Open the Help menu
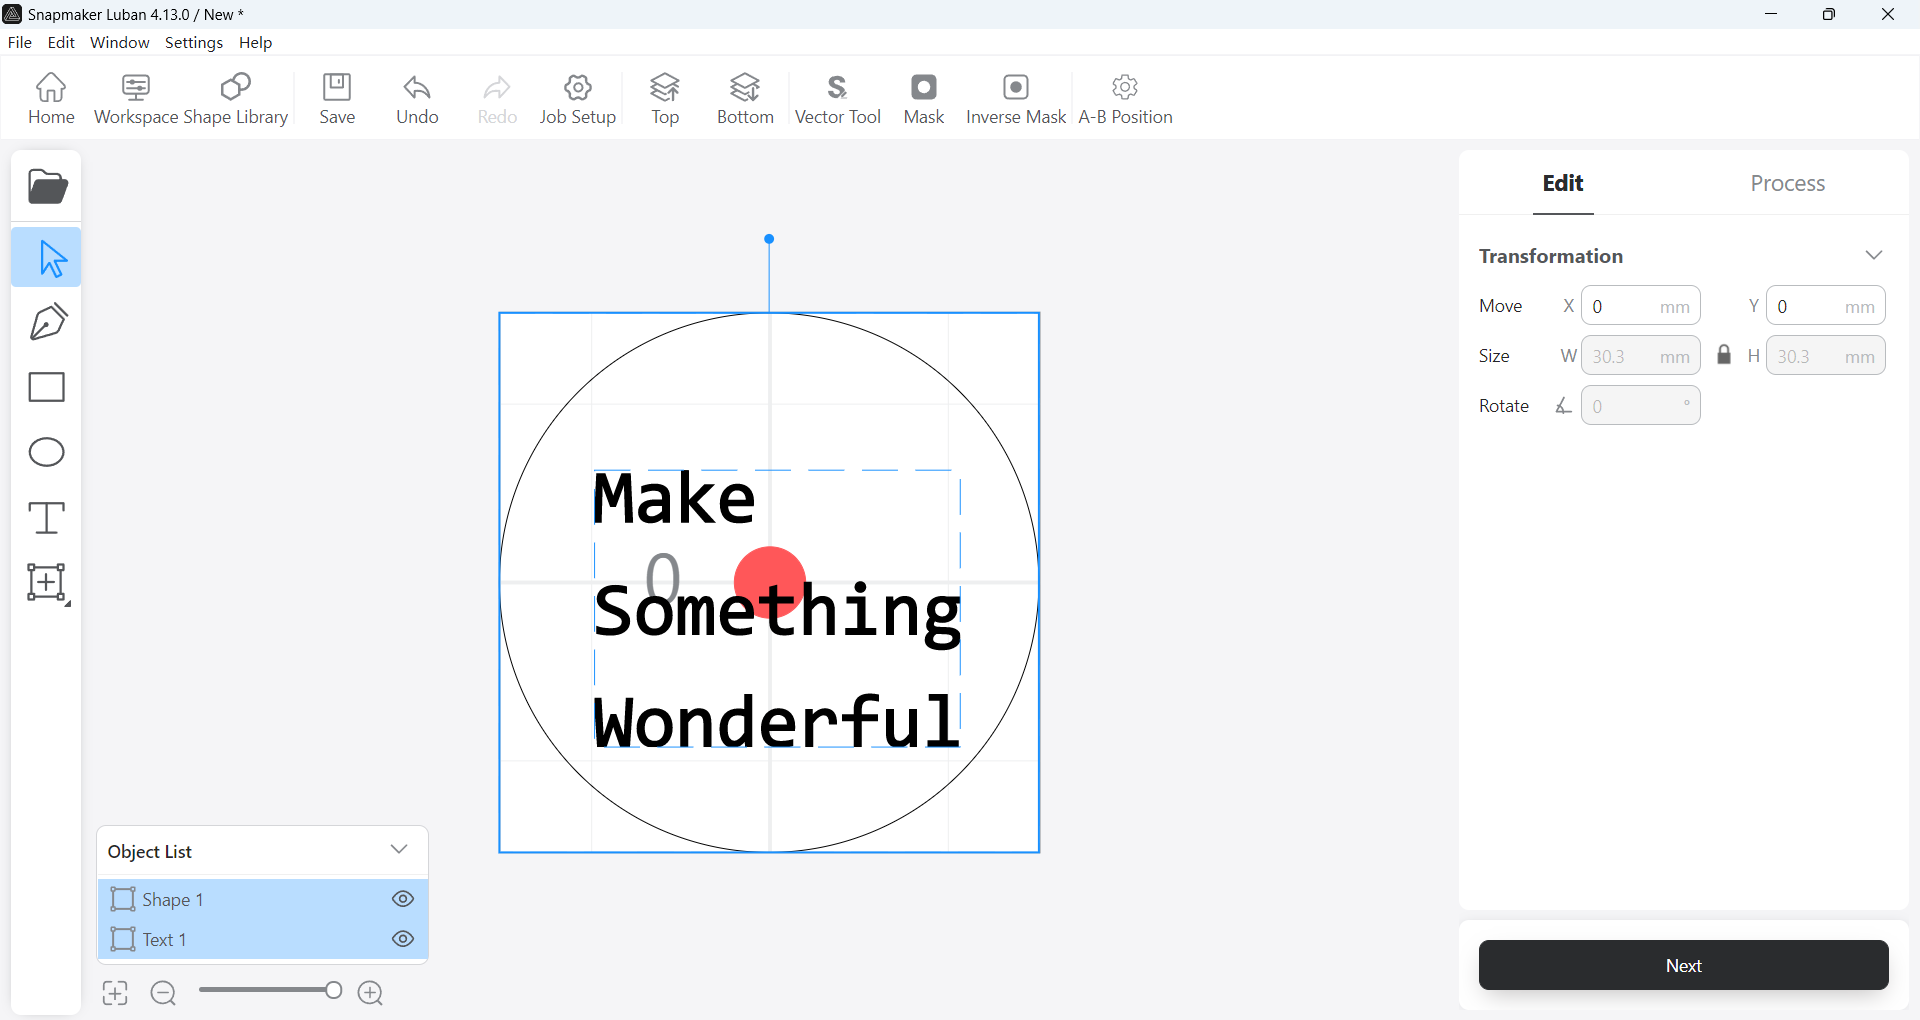Viewport: 1920px width, 1020px height. click(256, 42)
